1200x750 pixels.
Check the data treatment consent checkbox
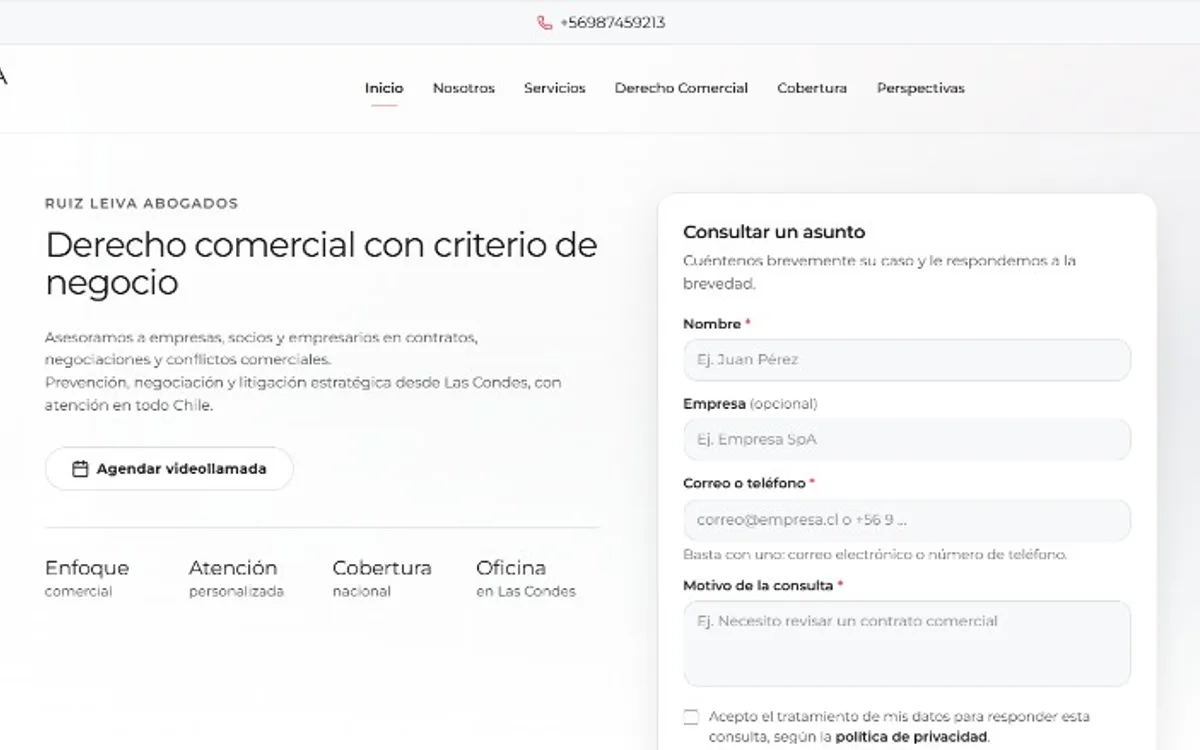(691, 717)
